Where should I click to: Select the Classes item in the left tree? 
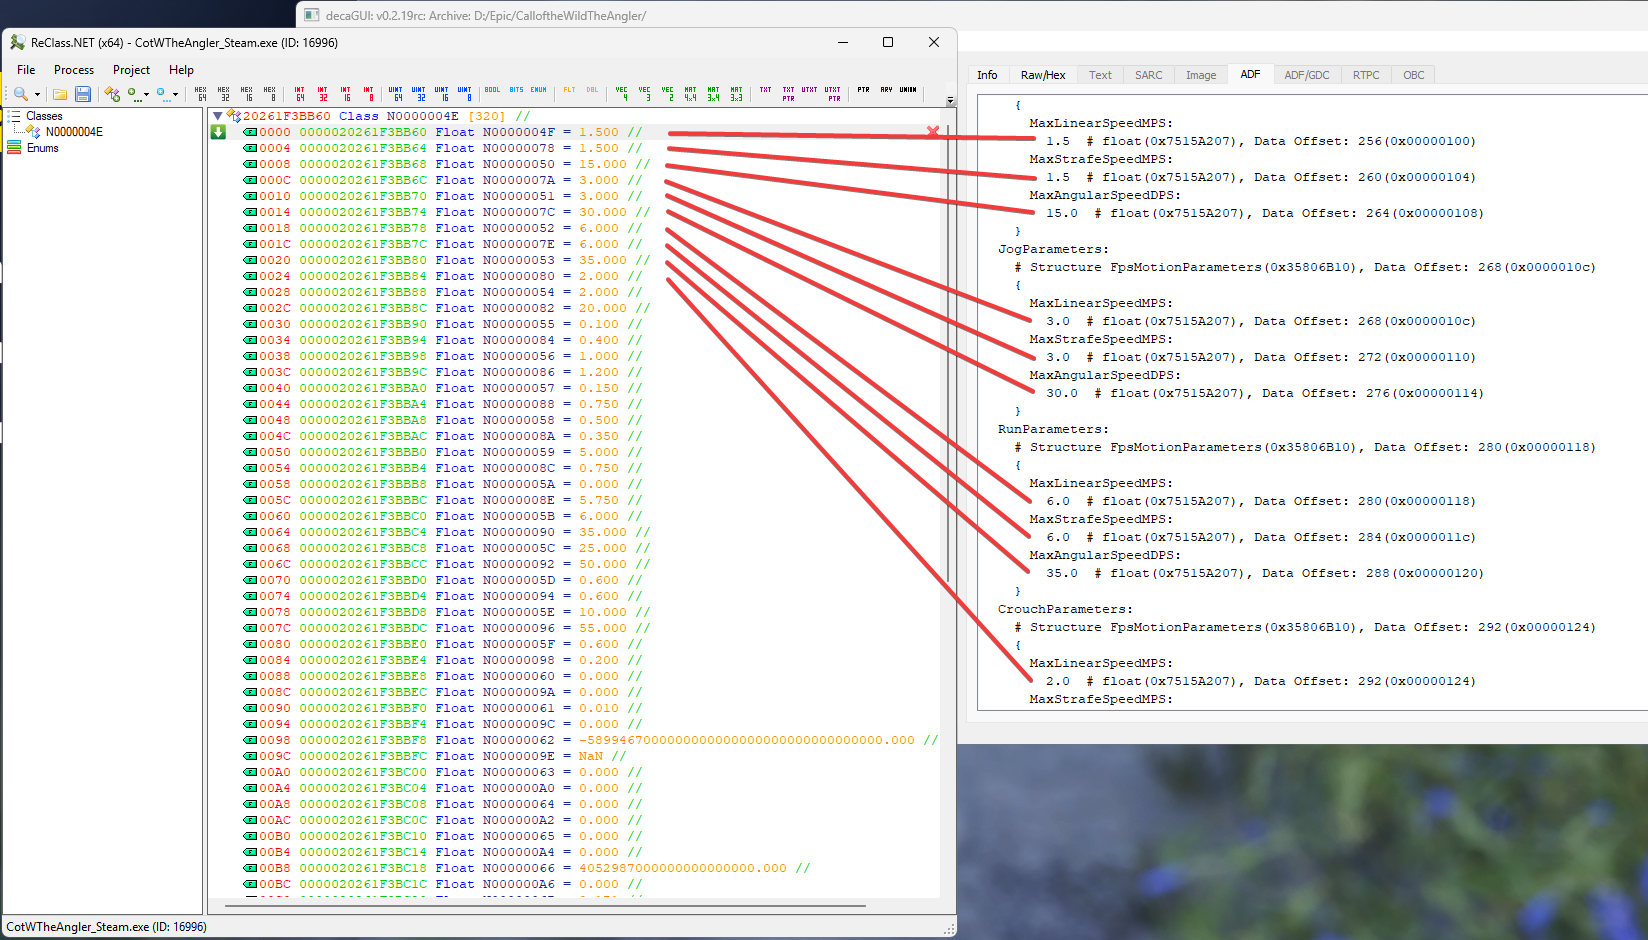(44, 116)
